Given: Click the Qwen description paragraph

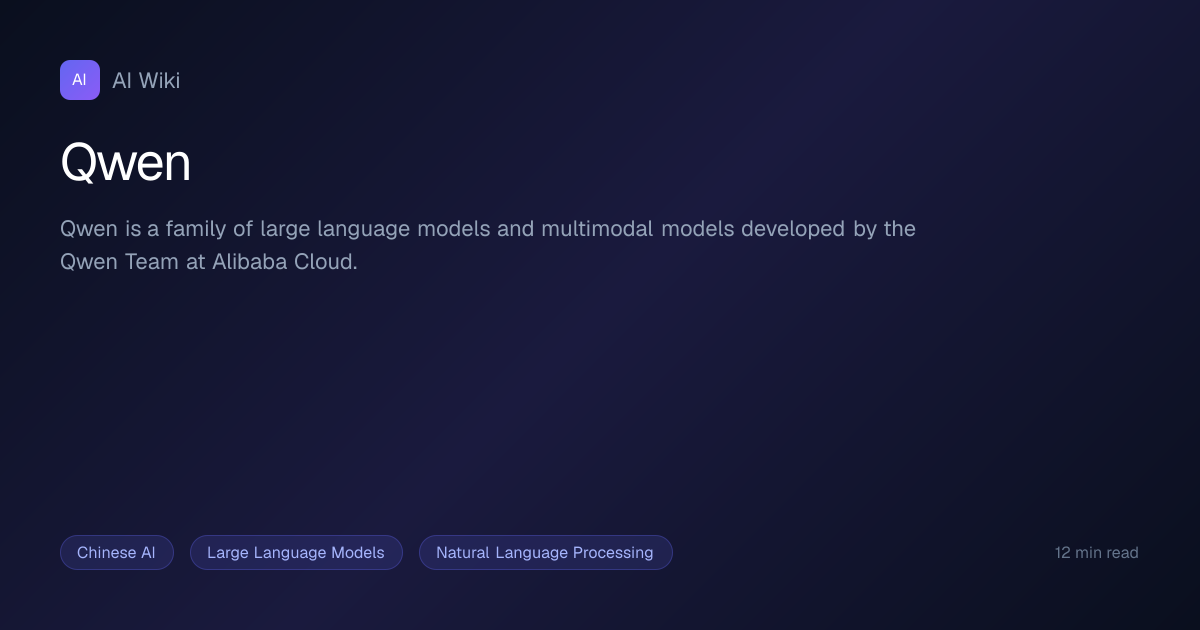Looking at the screenshot, I should [x=488, y=245].
